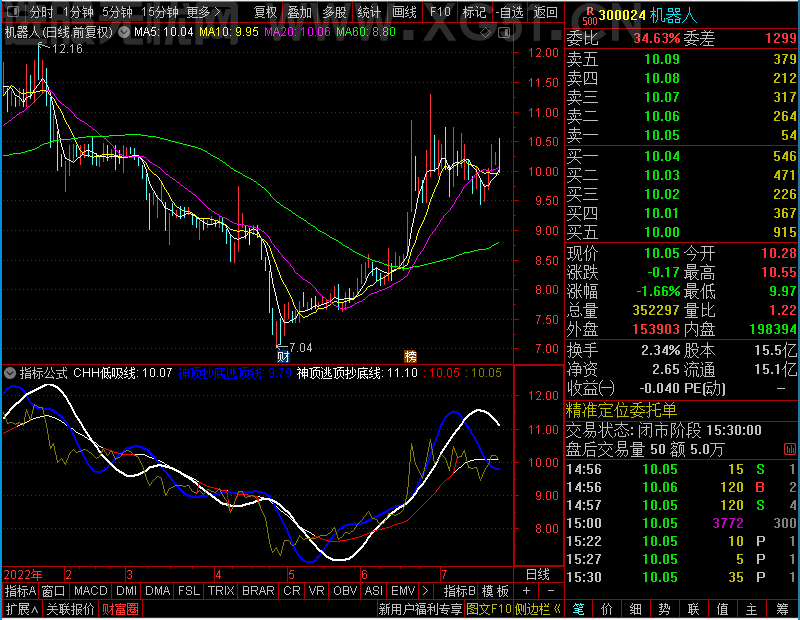Open the 画线 drawing tool

click(x=405, y=12)
